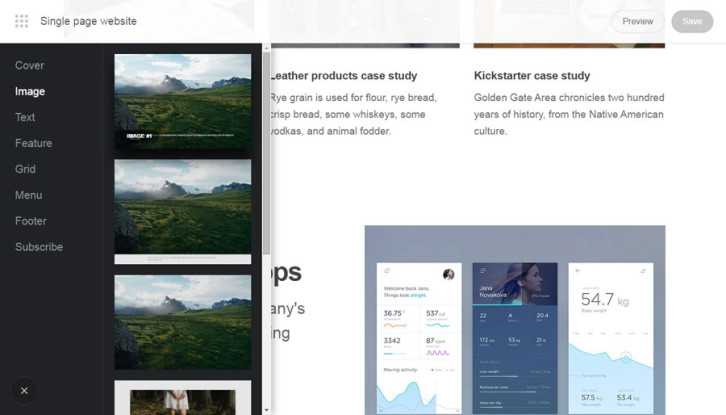
Task: Open the Text block category
Action: tap(25, 117)
